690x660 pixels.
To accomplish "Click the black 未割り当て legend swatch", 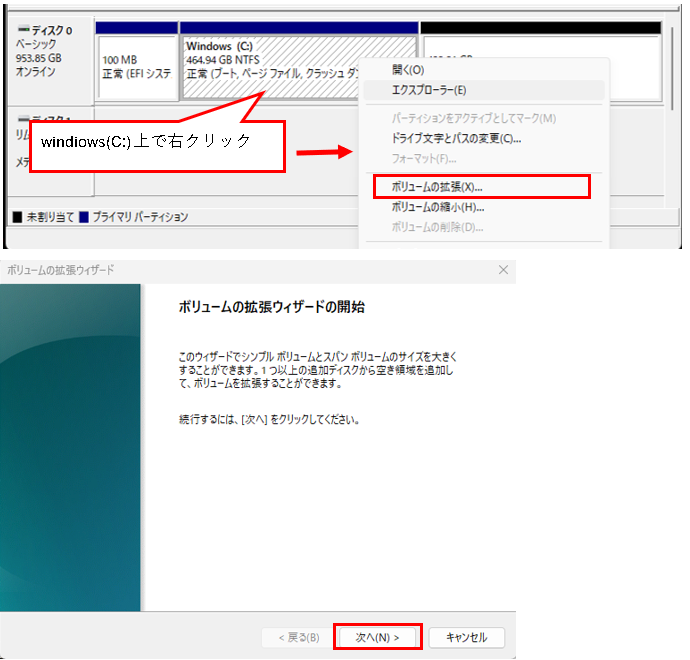I will click(x=17, y=217).
